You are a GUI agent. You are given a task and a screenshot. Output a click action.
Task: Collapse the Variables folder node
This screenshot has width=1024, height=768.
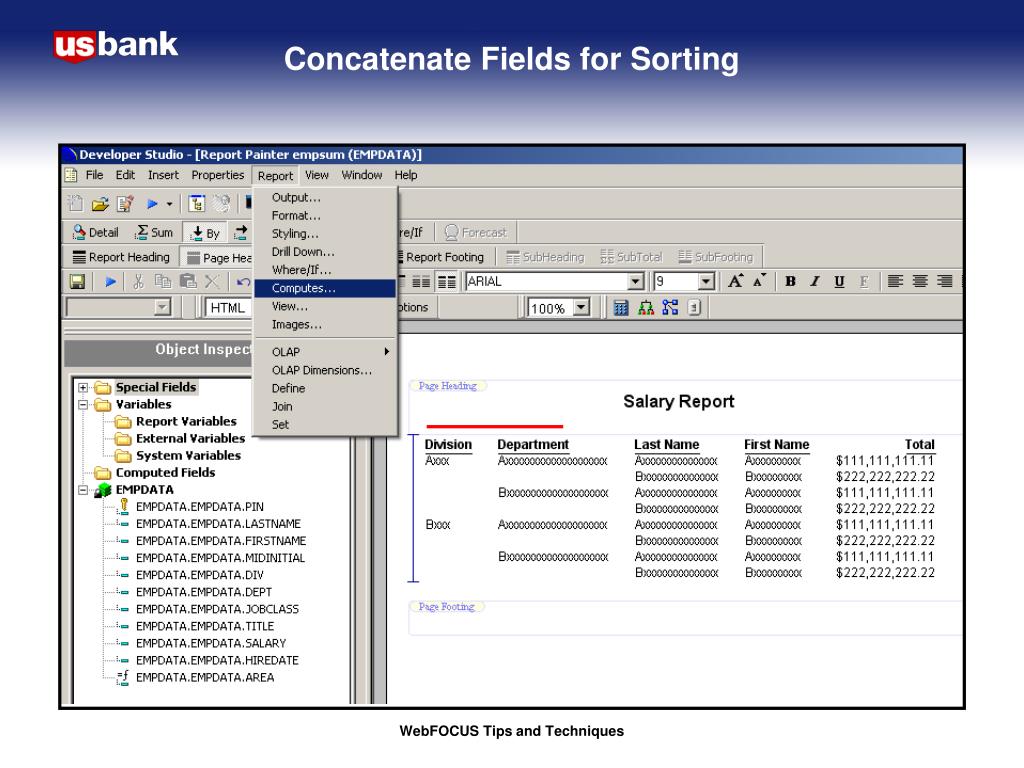point(83,404)
